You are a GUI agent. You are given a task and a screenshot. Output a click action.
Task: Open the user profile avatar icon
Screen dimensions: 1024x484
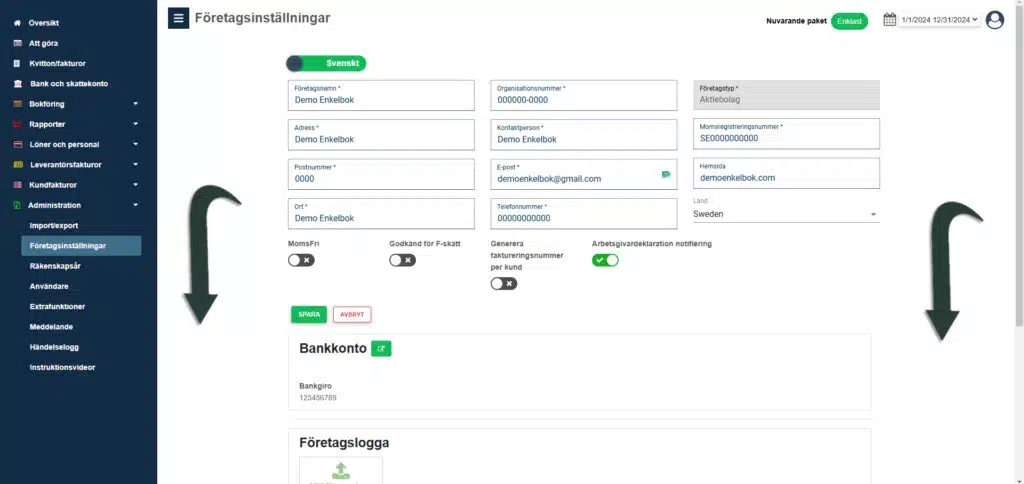(995, 20)
